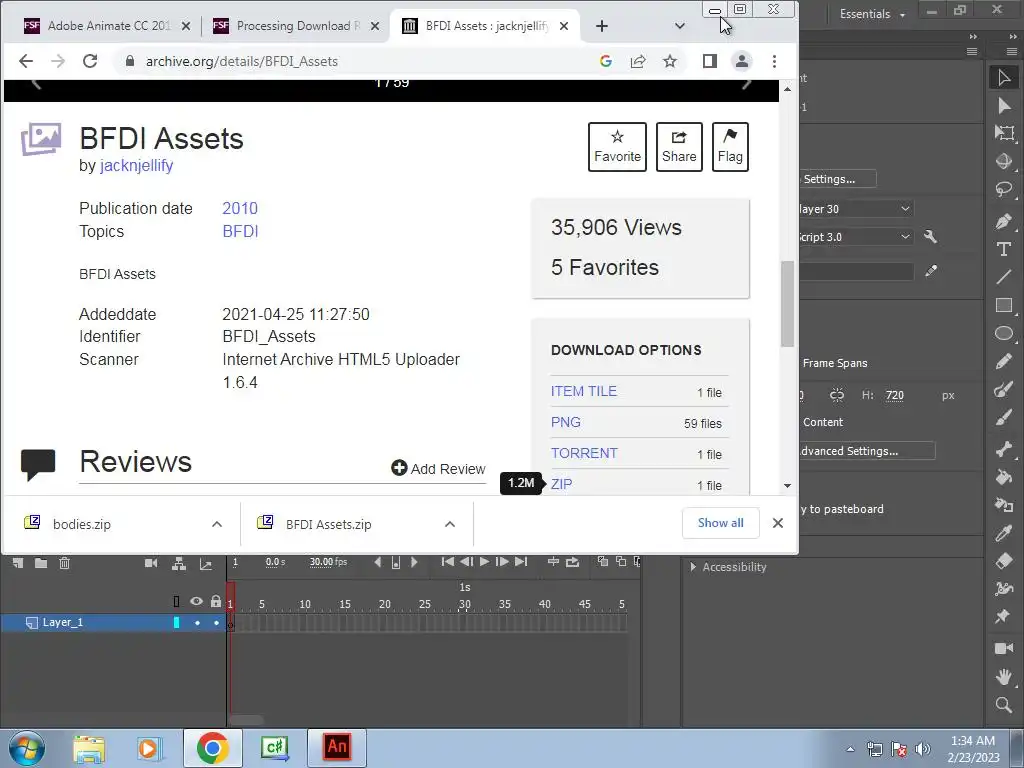
Task: Select the Camera tool in toolbar
Action: 1004,648
